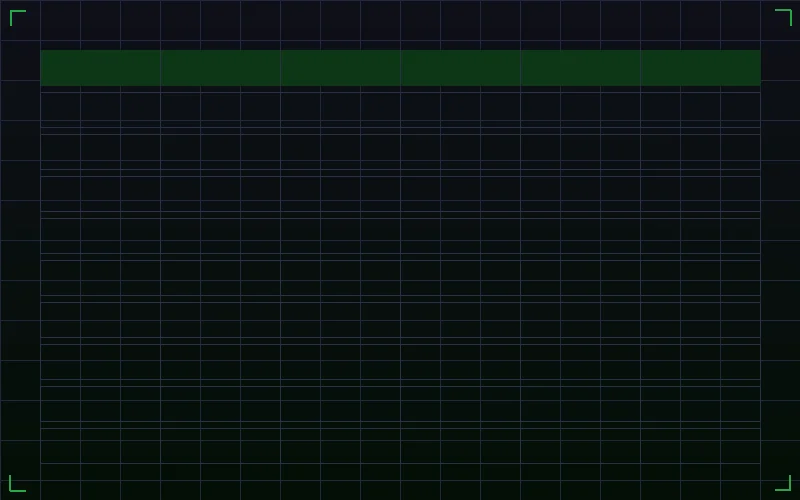Click the fourth empty table row
Viewport: 800px width, 500px height.
tap(400, 236)
